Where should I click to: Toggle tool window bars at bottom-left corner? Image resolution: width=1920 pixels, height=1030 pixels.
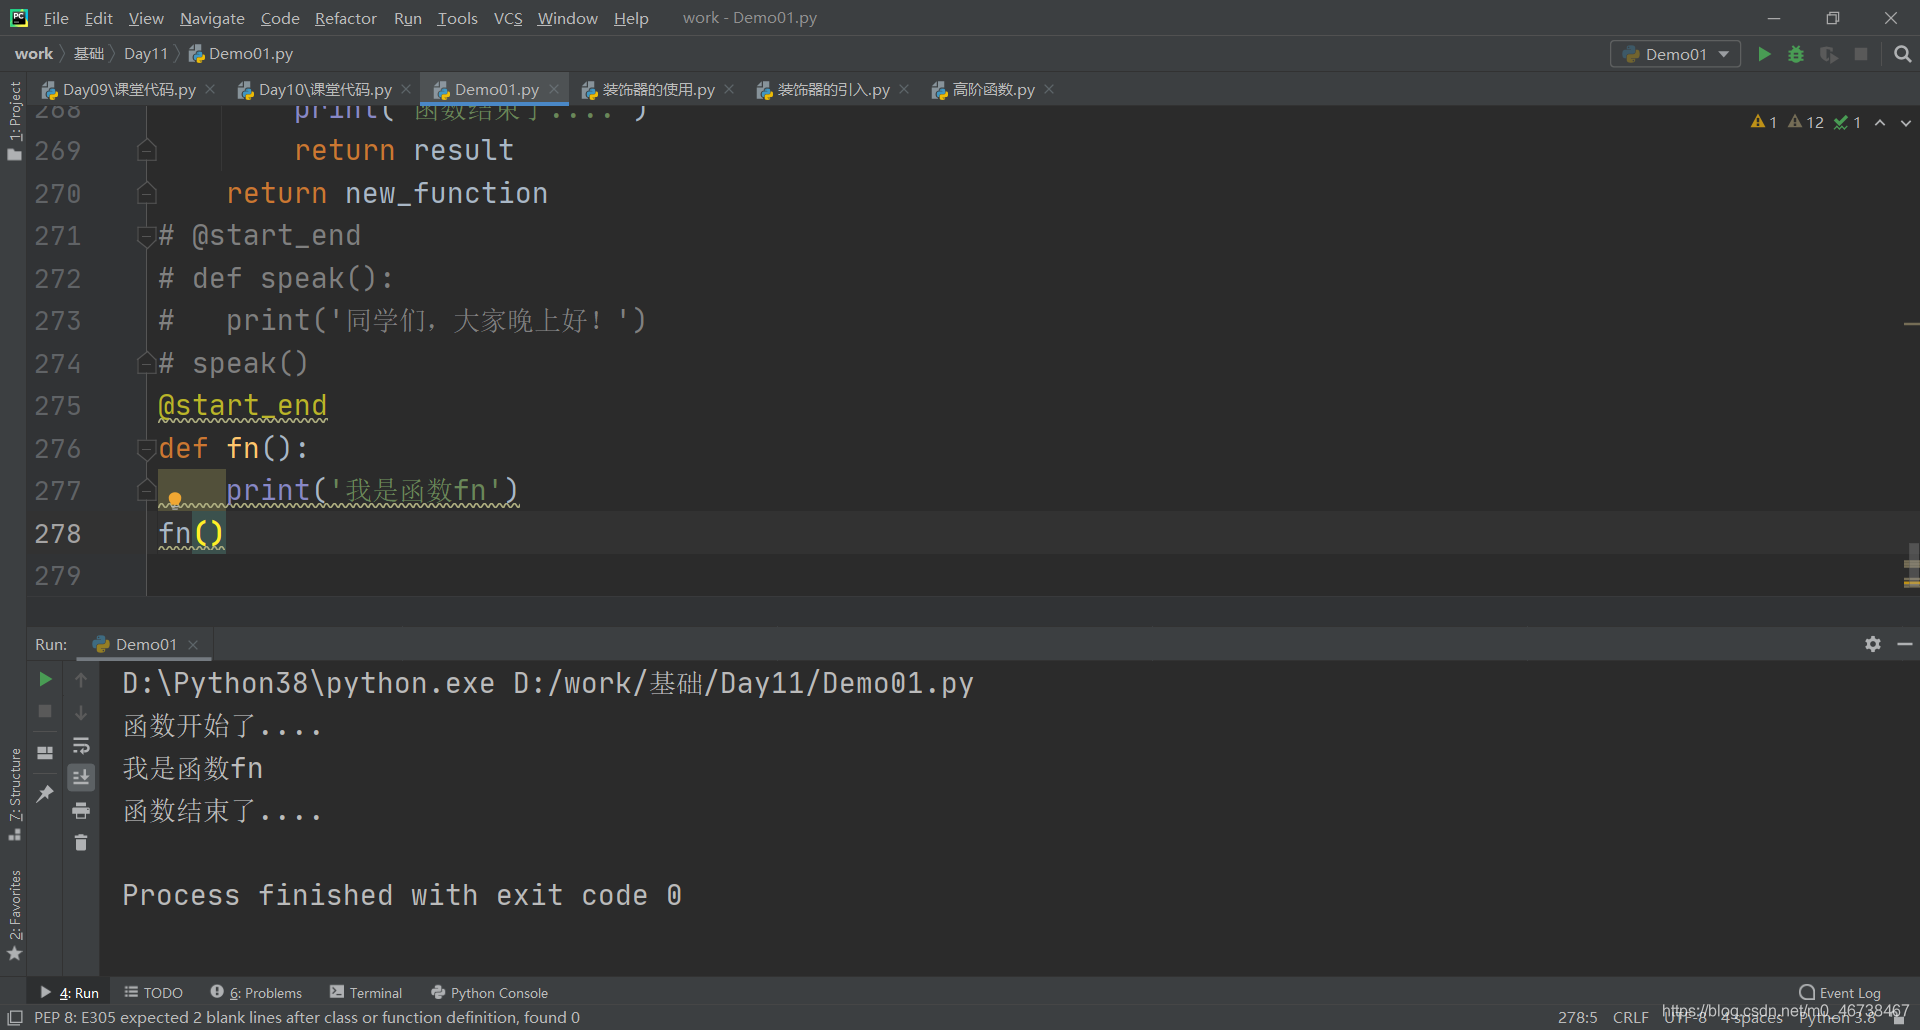pos(14,1017)
